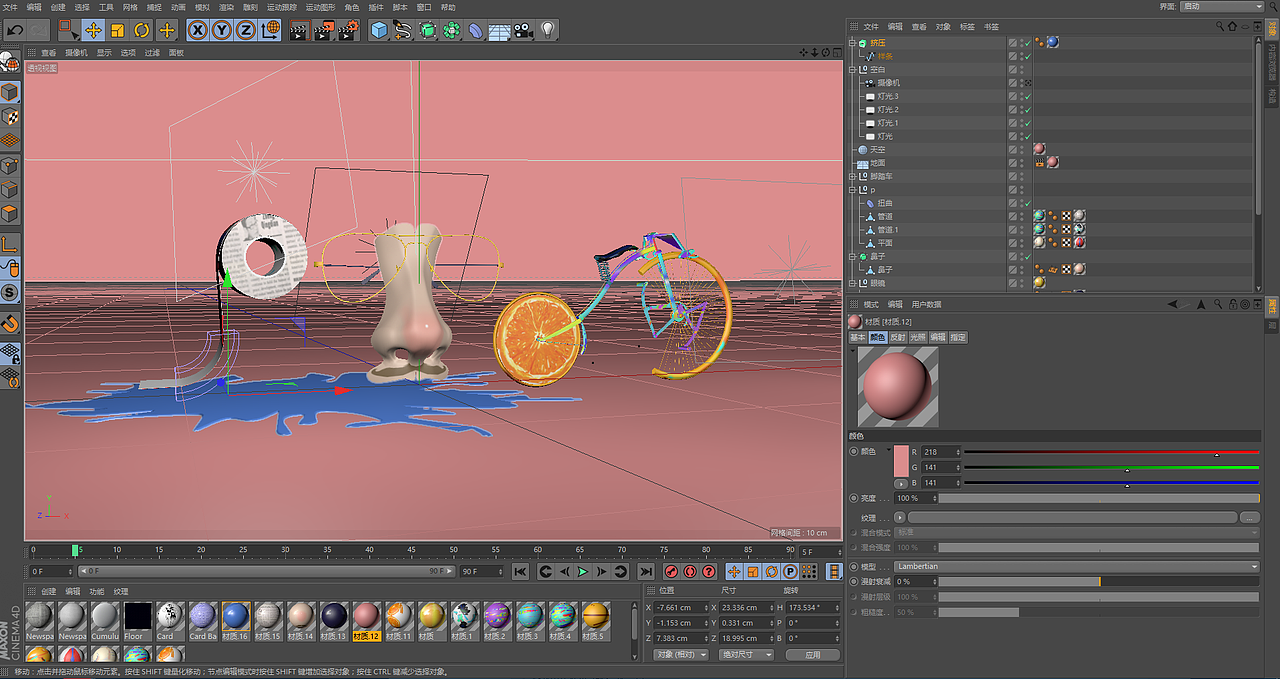Open render settings clapperboard with gear
Viewport: 1280px width, 679px height.
click(348, 30)
